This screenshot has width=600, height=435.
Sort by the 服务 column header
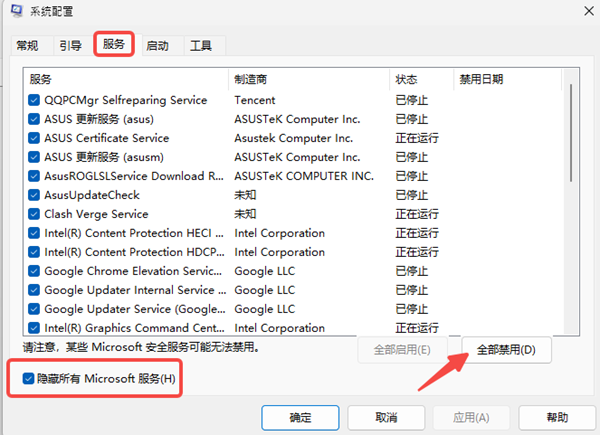point(126,79)
